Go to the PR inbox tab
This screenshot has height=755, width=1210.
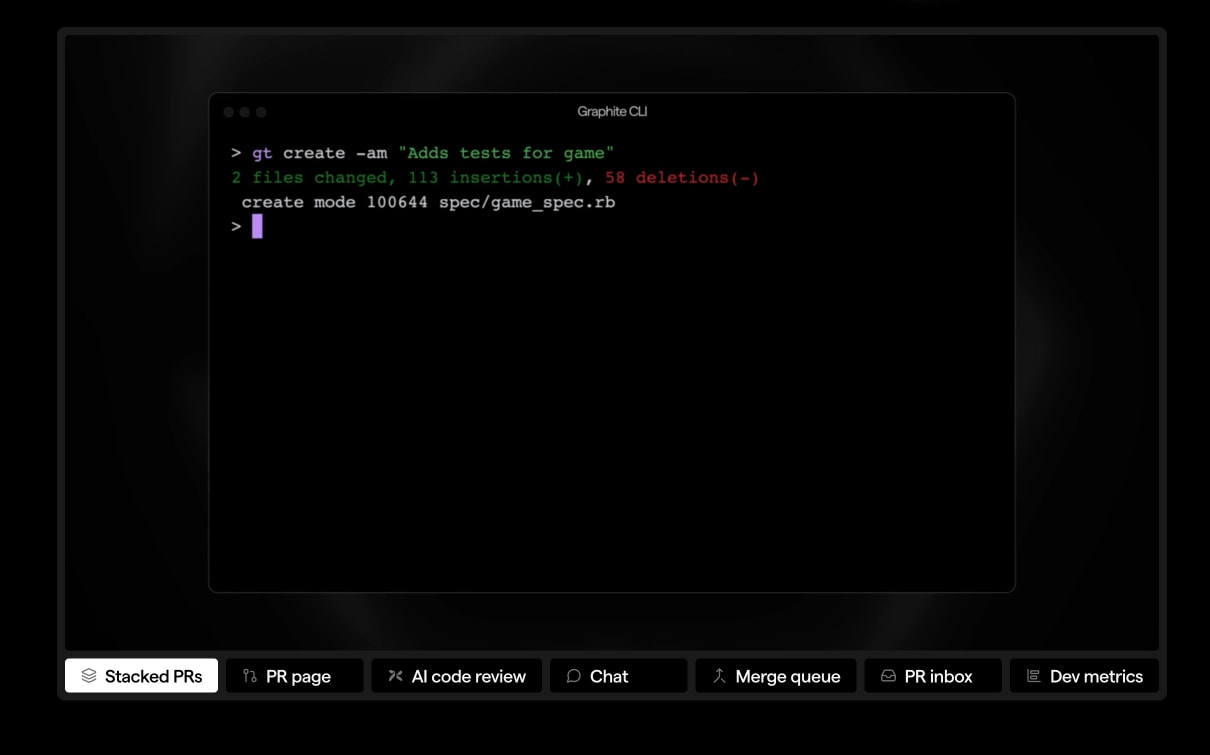[932, 676]
